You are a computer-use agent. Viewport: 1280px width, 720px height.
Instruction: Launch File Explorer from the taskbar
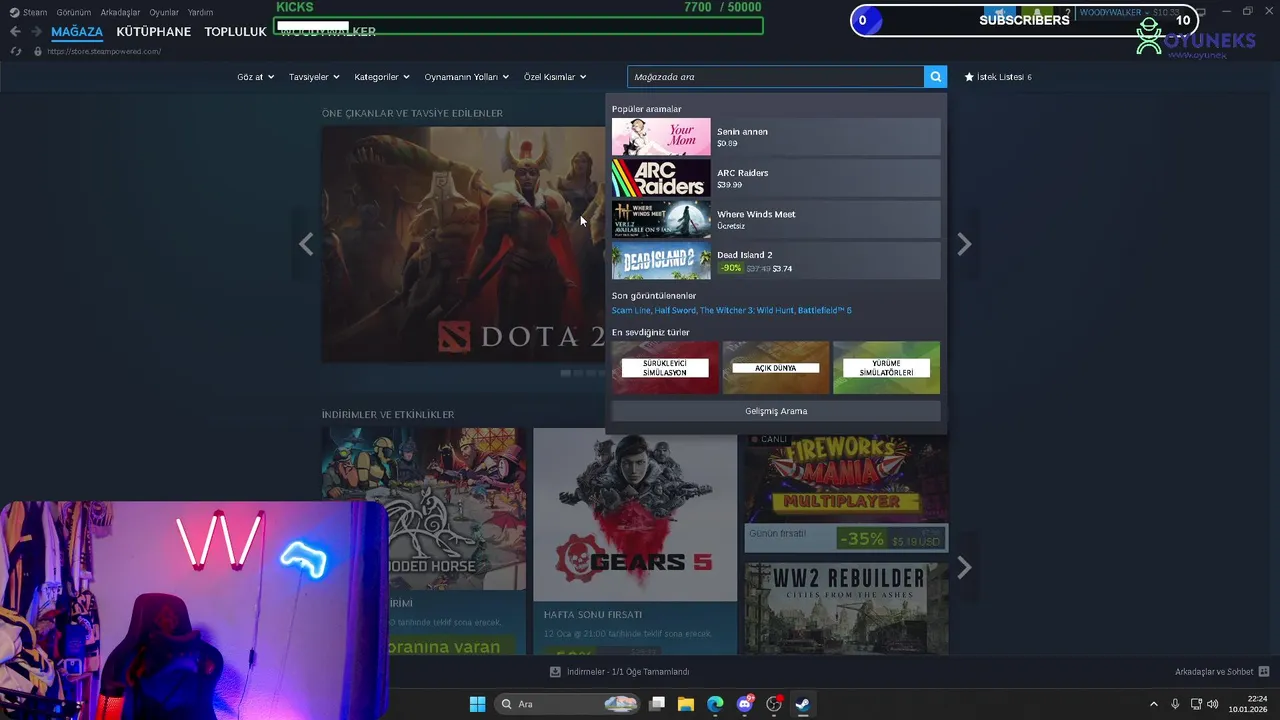[x=686, y=704]
